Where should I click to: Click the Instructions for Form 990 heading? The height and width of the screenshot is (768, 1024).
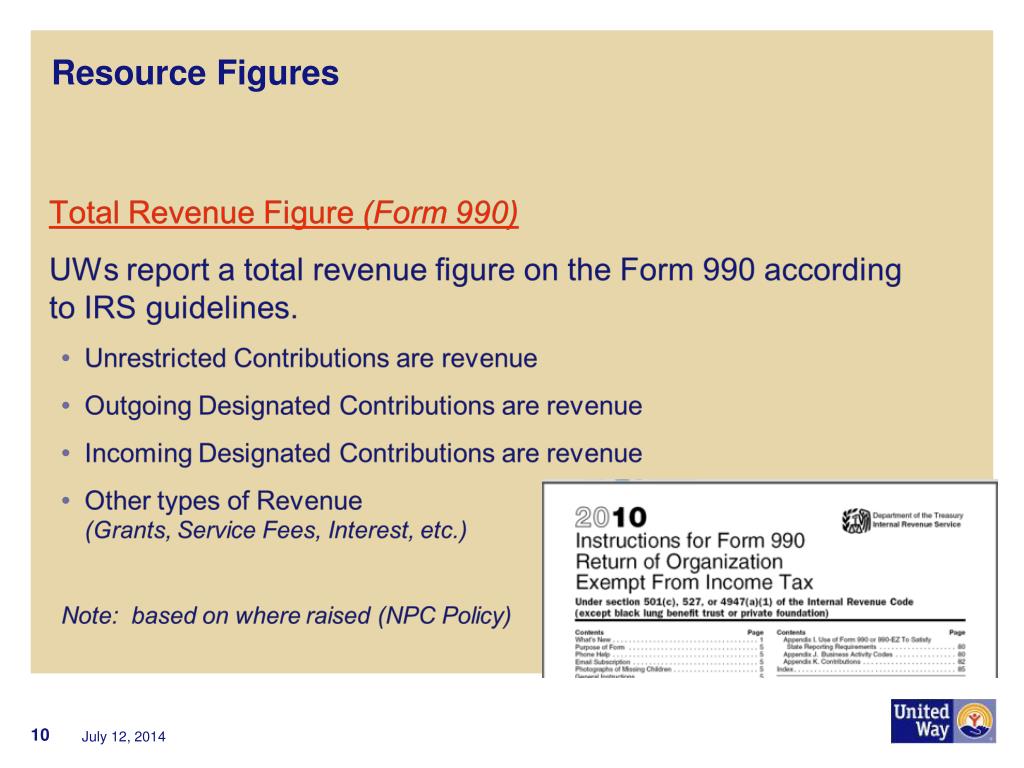pyautogui.click(x=690, y=541)
